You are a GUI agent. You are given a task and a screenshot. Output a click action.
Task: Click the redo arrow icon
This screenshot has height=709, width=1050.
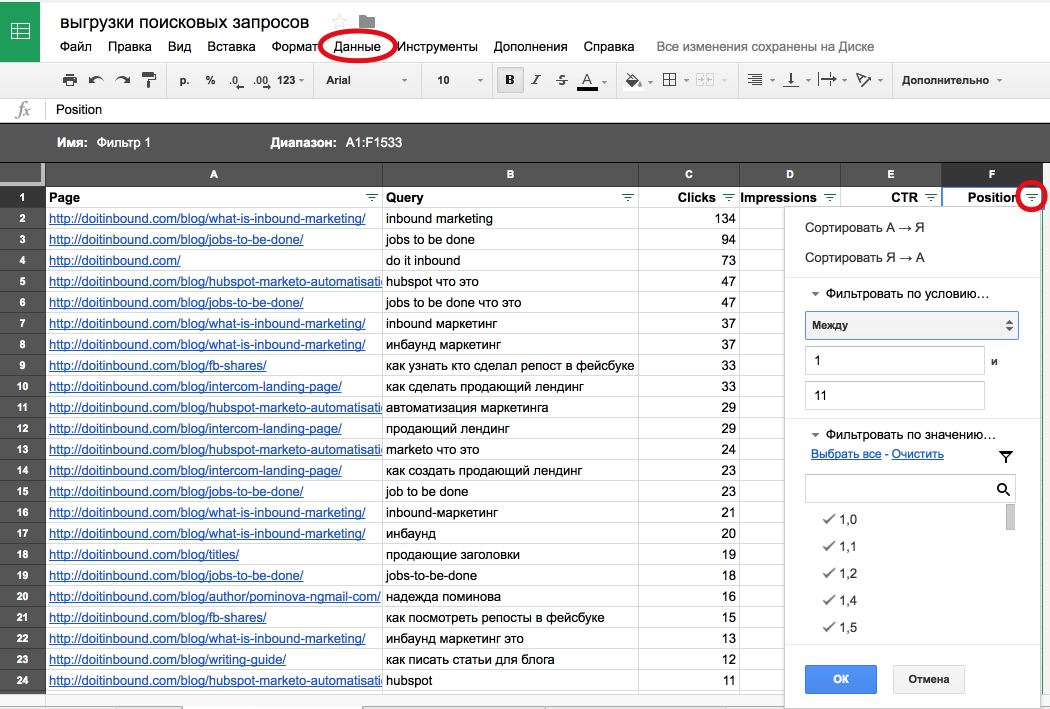click(x=123, y=80)
